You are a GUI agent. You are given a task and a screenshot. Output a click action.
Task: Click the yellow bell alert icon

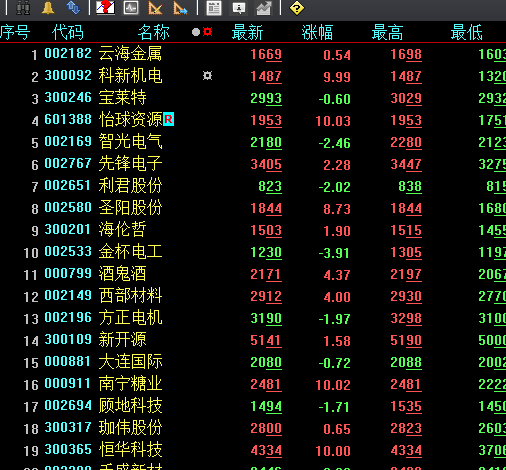(x=48, y=8)
